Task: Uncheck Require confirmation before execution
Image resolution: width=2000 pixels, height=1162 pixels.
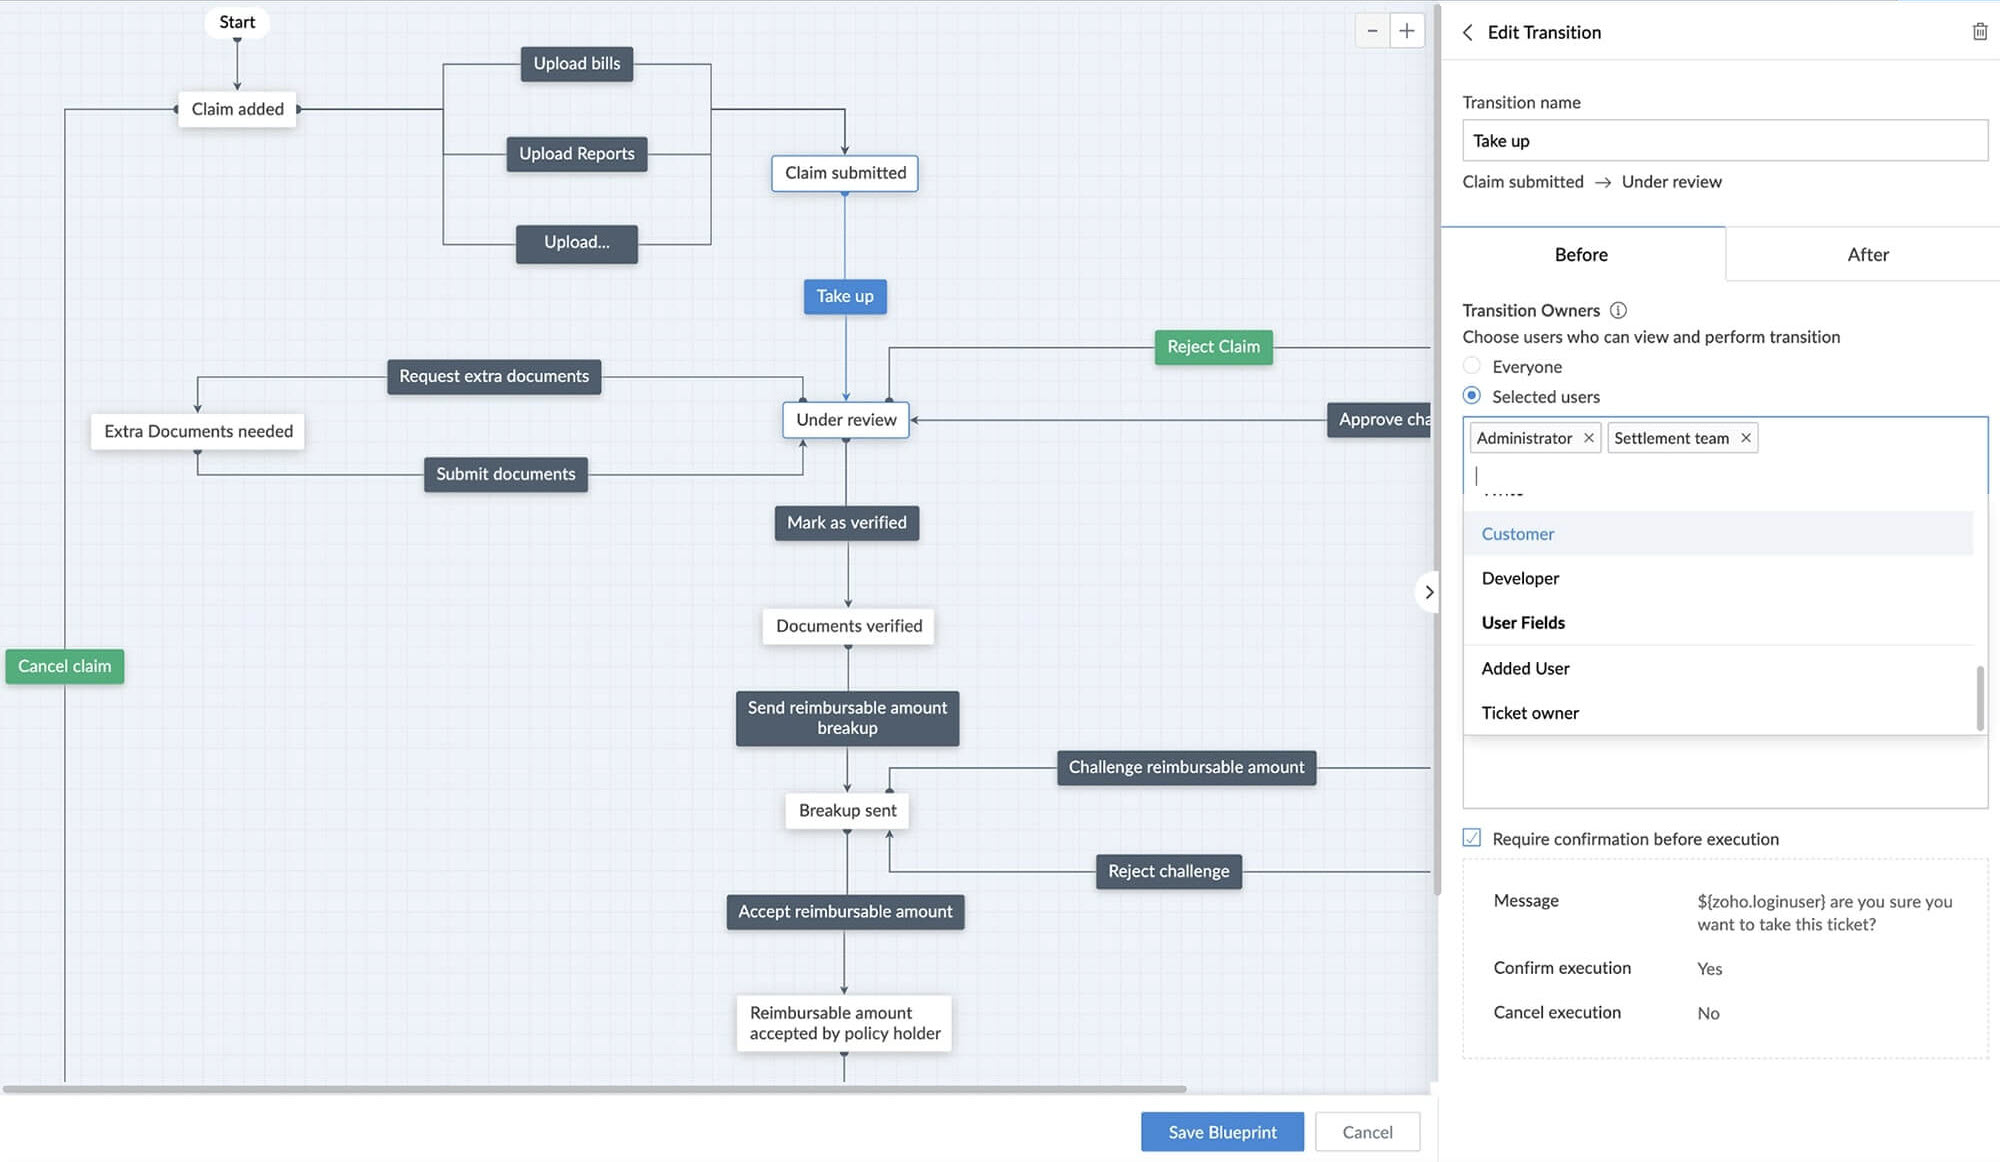Action: click(x=1471, y=838)
